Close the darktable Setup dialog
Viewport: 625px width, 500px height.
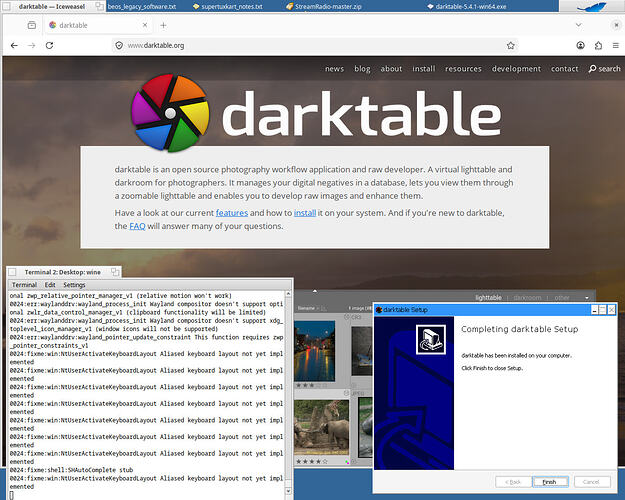611,310
